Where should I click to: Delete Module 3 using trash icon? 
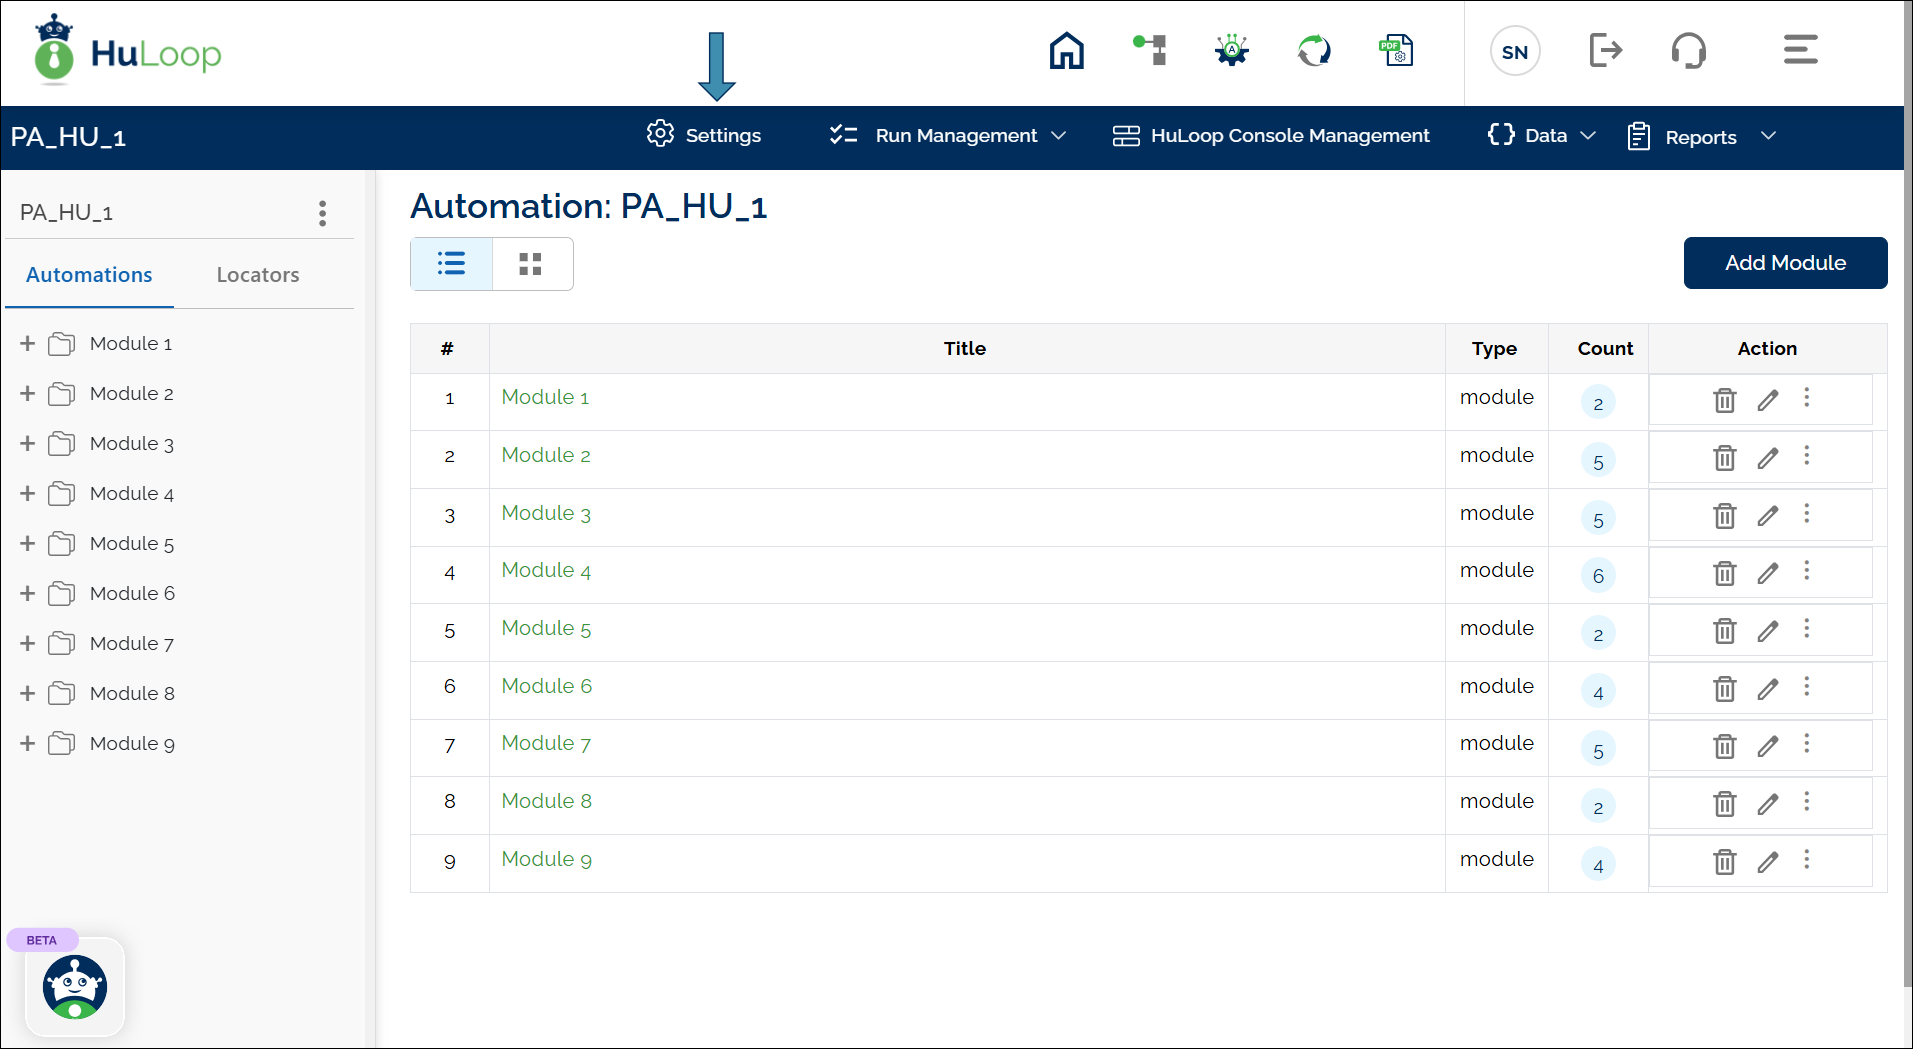coord(1725,516)
